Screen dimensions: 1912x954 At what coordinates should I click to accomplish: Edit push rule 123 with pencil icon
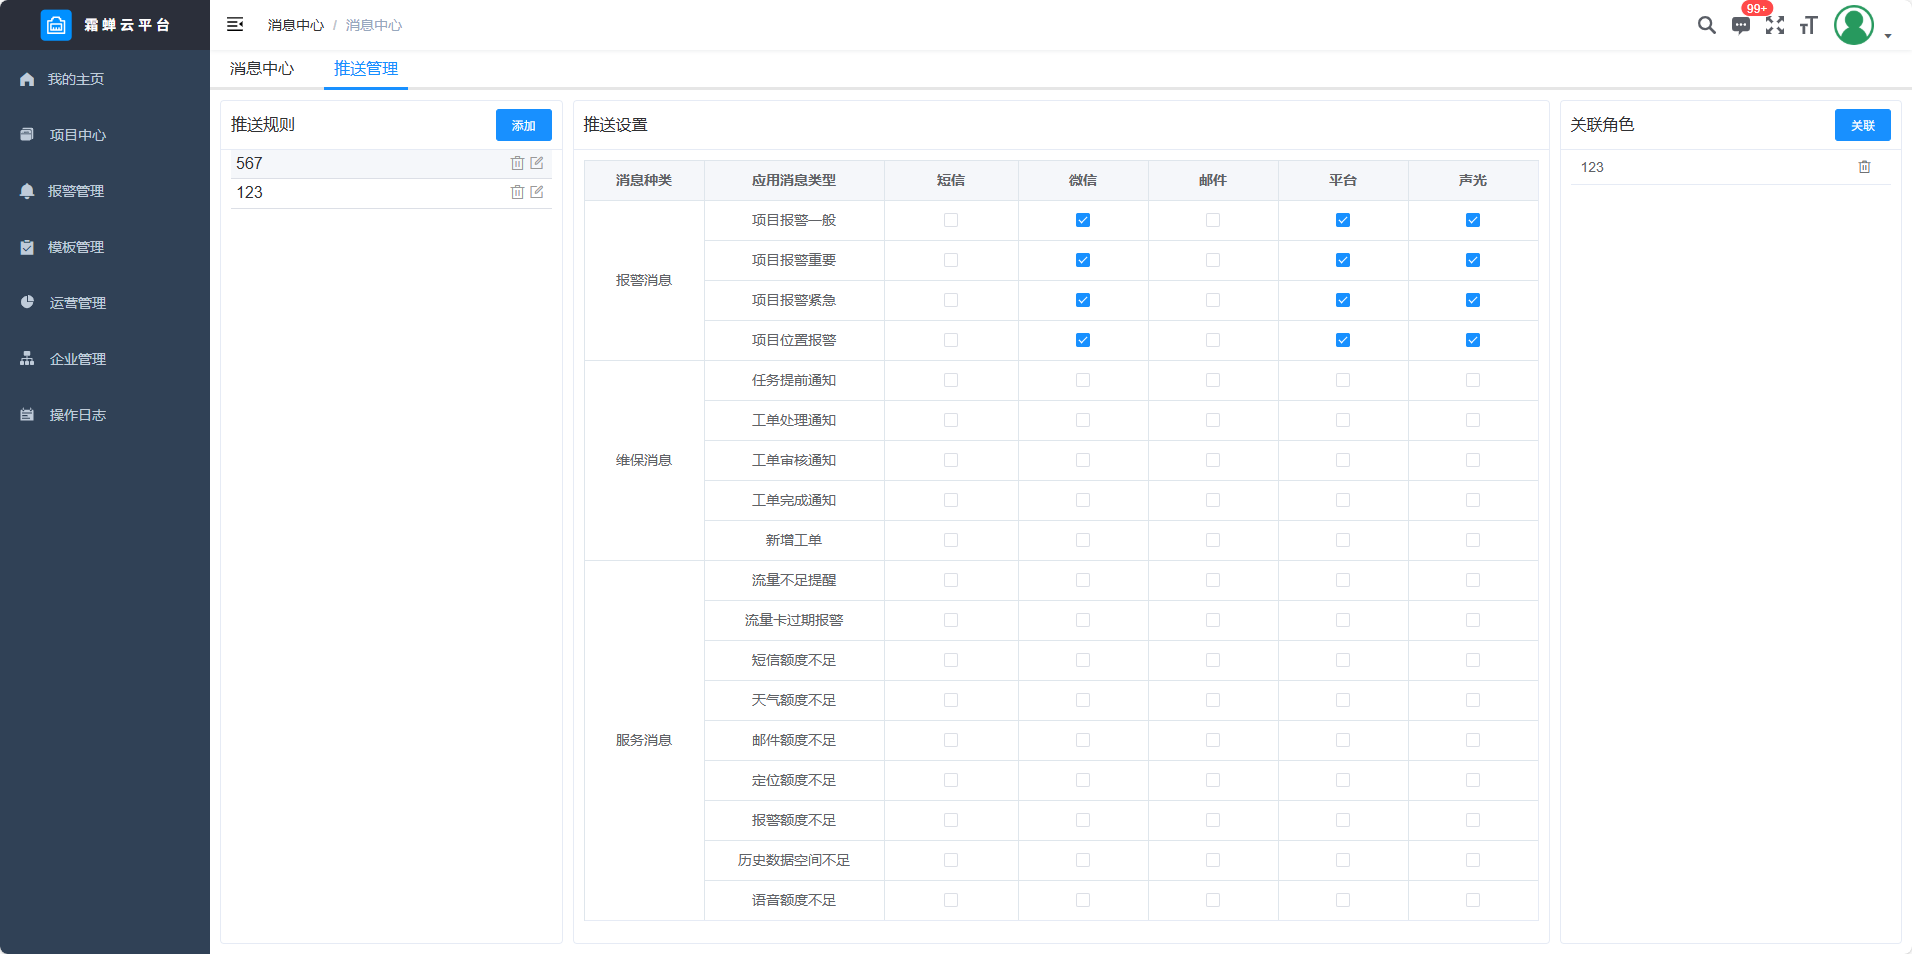point(537,192)
